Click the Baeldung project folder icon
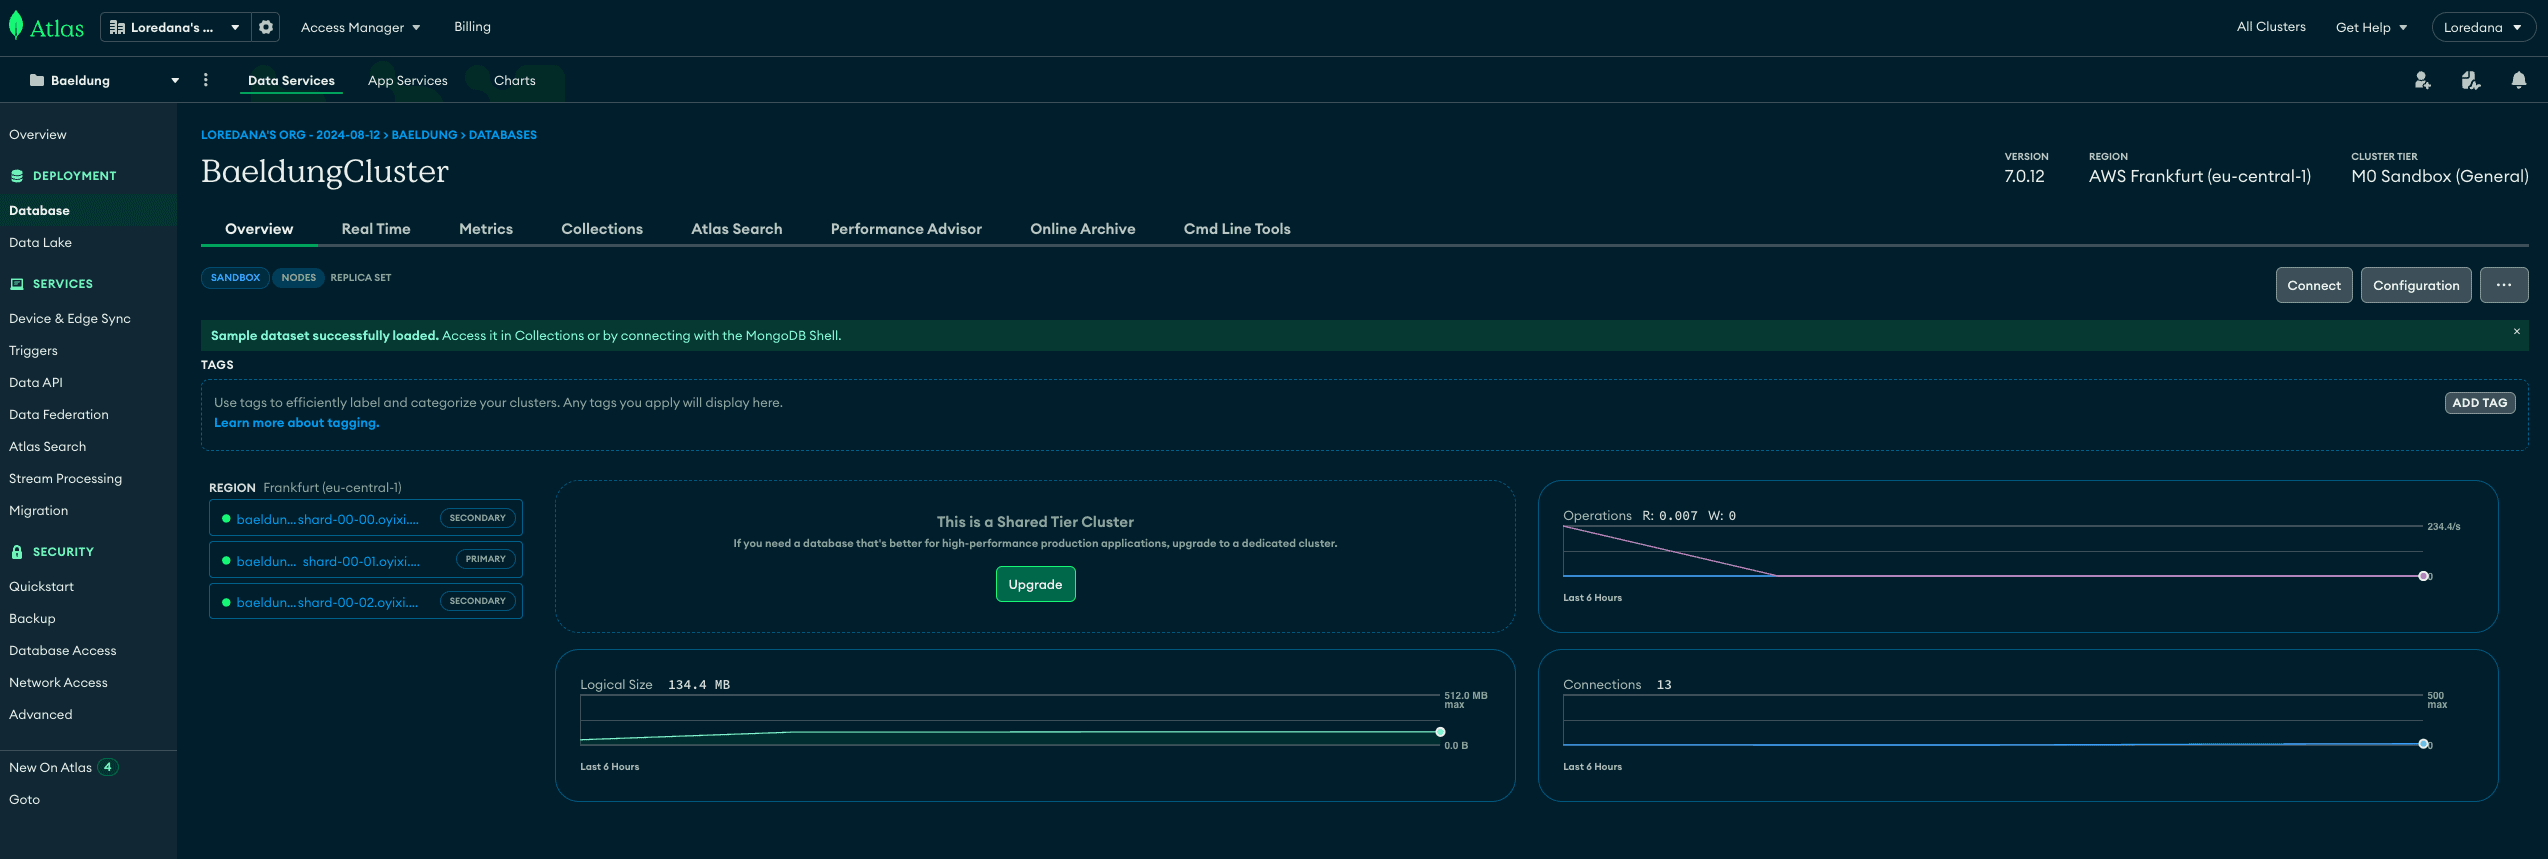Screen dimensions: 2548x859 tap(37, 80)
